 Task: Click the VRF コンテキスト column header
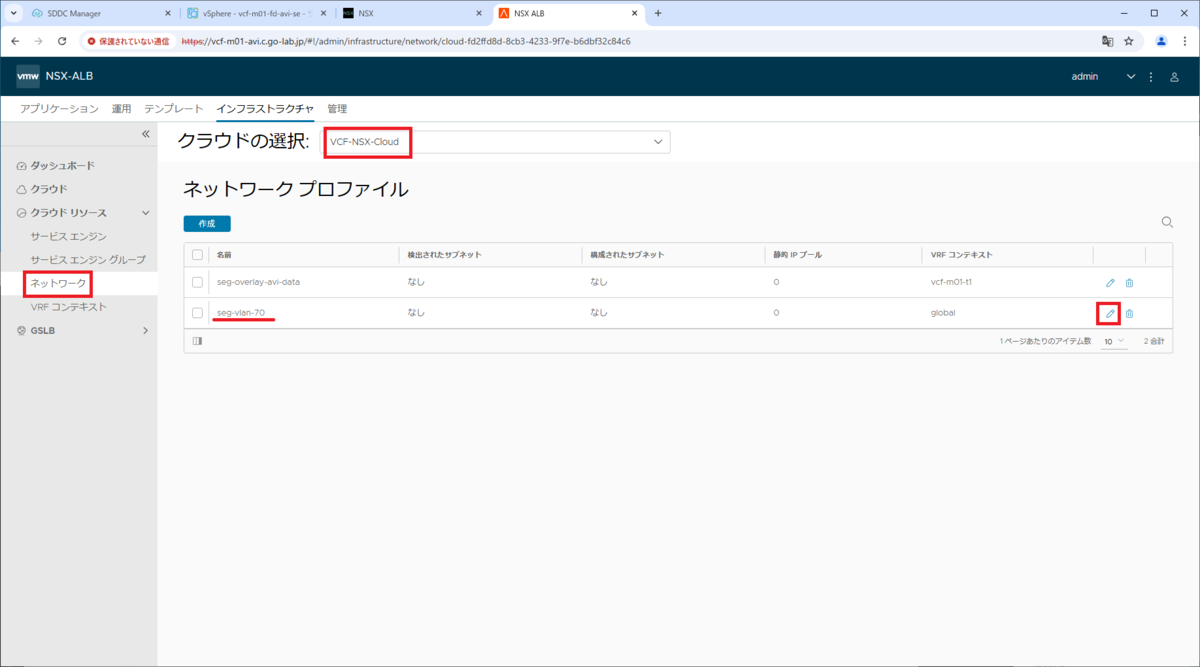(x=961, y=255)
